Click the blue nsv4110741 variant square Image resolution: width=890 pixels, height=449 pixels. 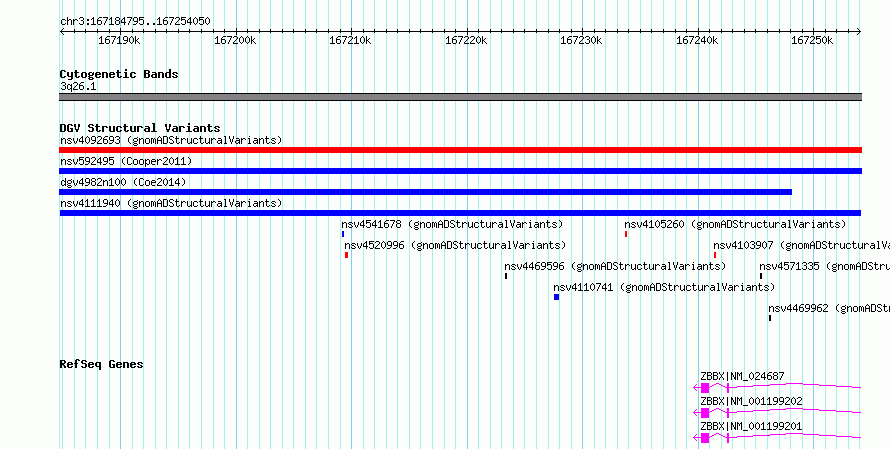pos(556,297)
